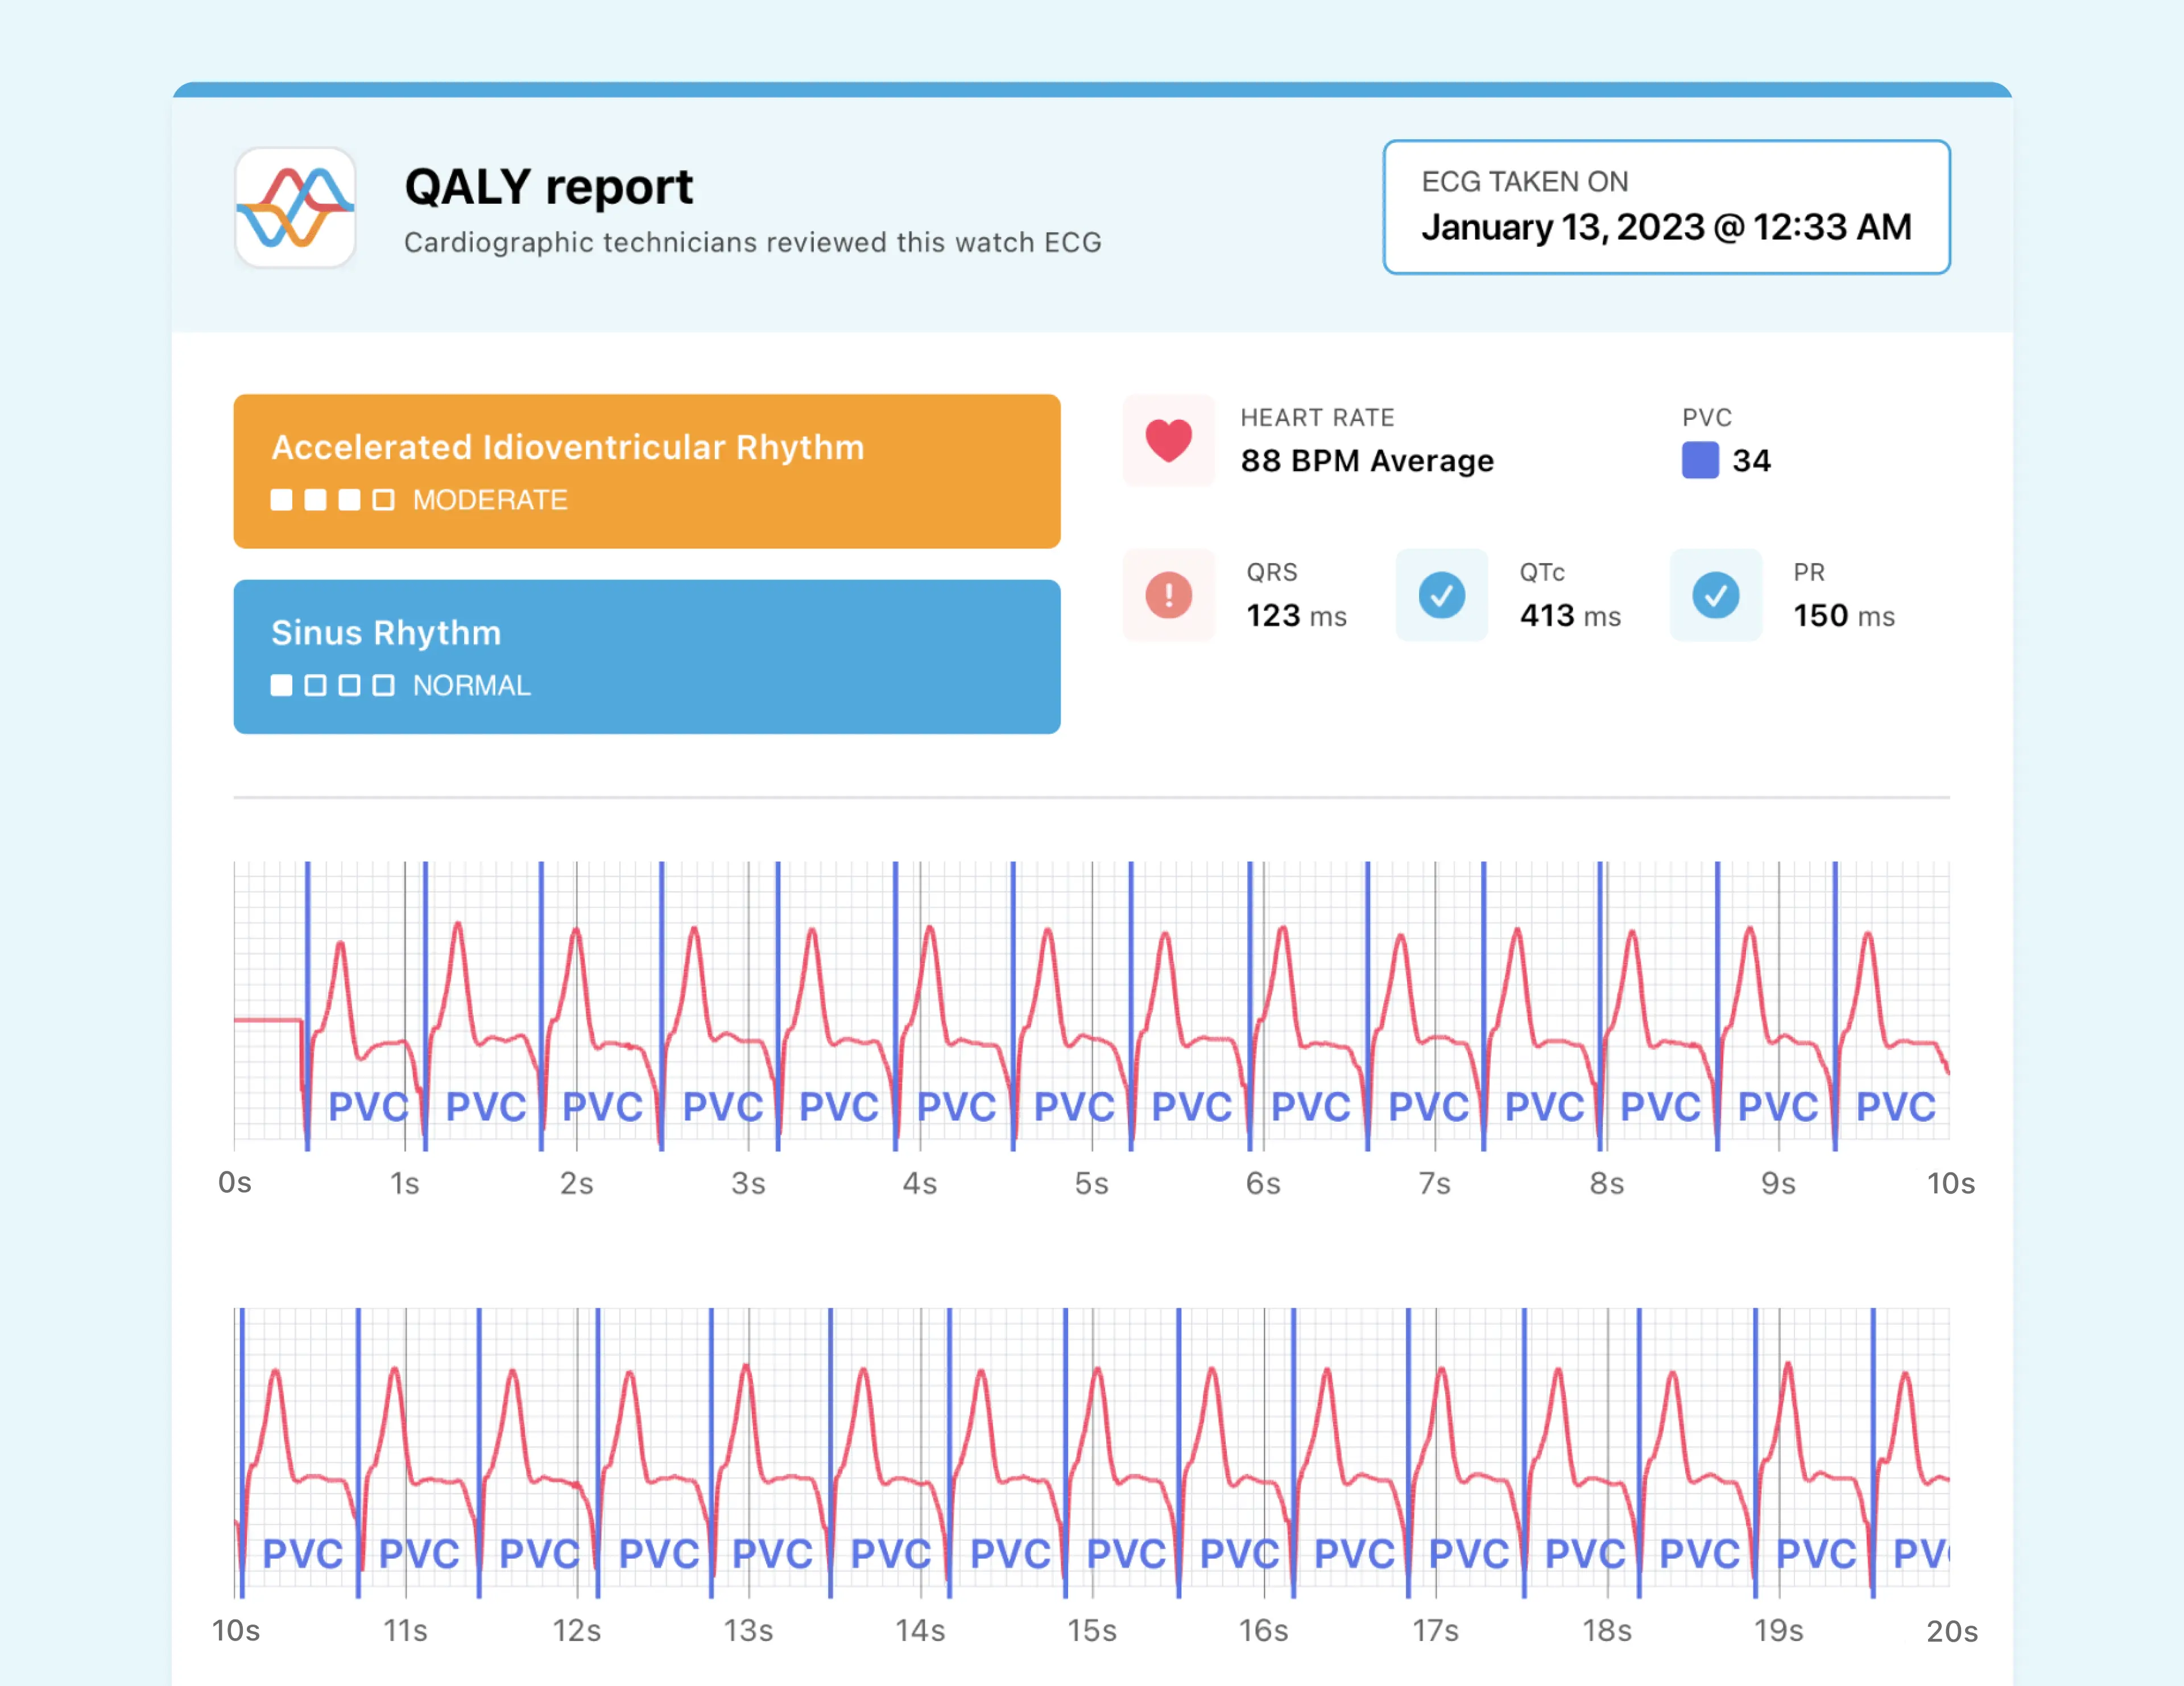Expand the Accelerated Idioventricular Rhythm banner
2184x1686 pixels.
(646, 471)
